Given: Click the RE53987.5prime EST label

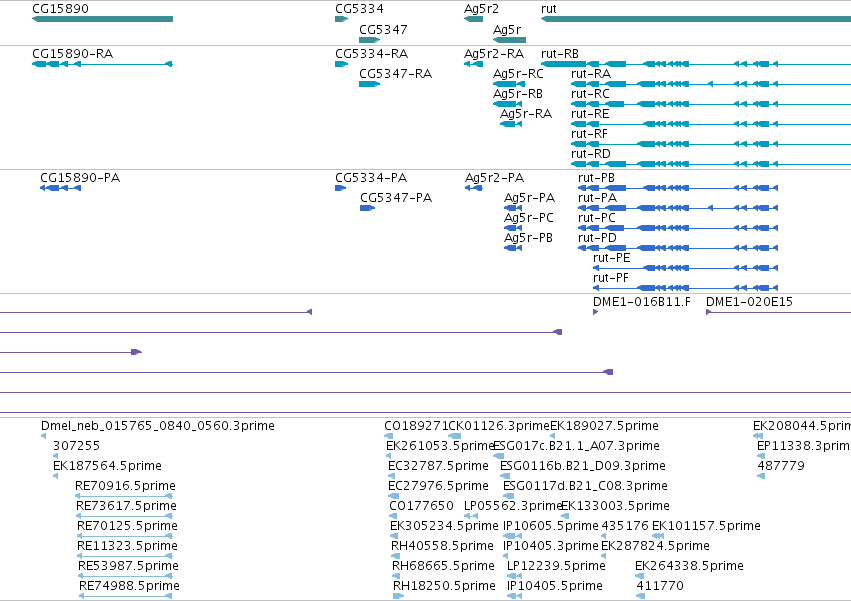Looking at the screenshot, I should (129, 567).
